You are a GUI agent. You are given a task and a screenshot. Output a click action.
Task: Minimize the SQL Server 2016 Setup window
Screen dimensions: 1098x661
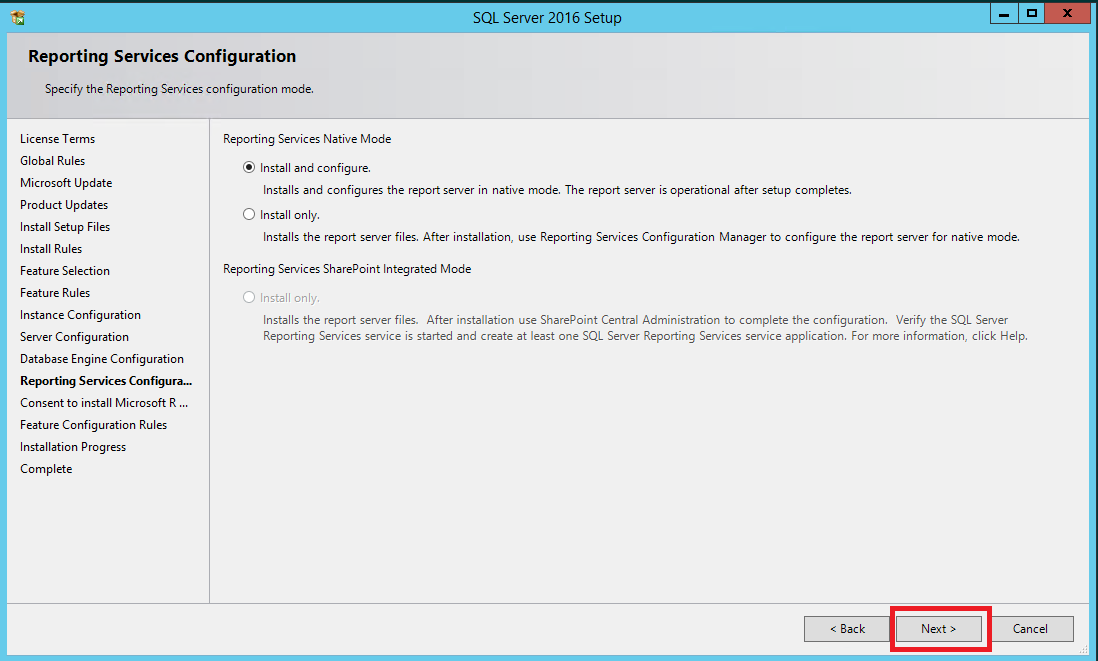(x=1003, y=13)
